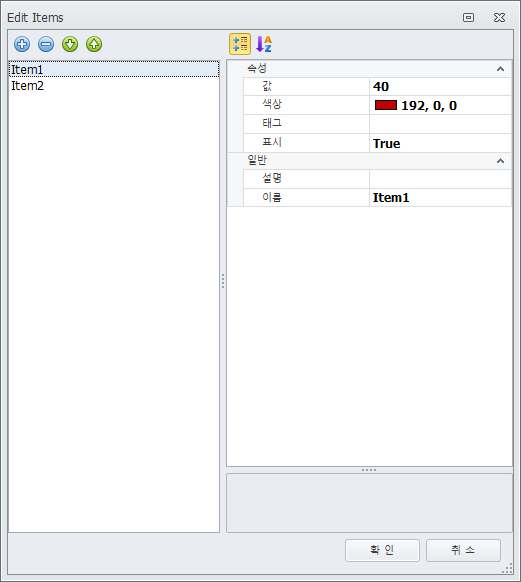Move item up with green up arrow
This screenshot has width=521, height=582.
pyautogui.click(x=94, y=44)
